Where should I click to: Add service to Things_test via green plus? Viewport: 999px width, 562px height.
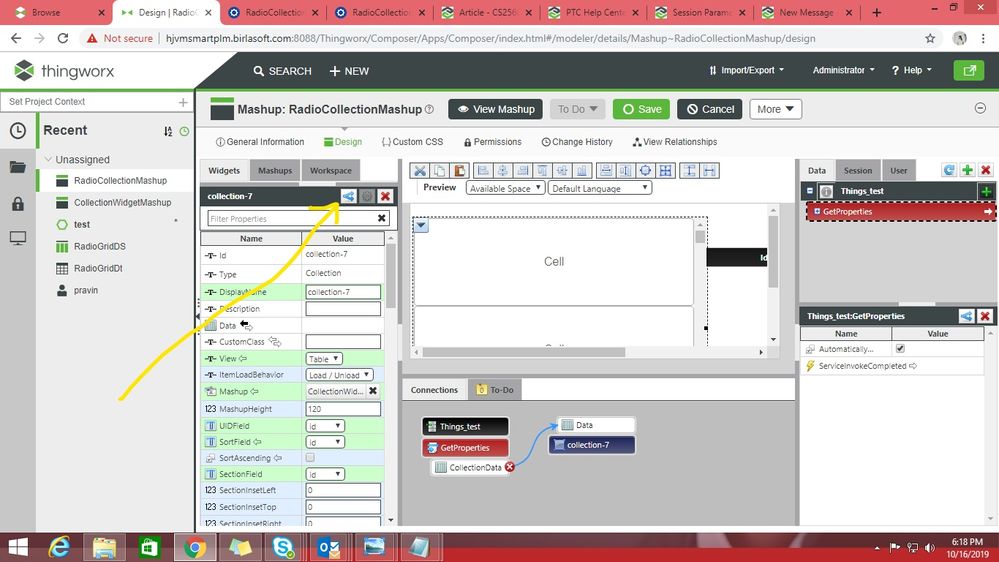click(986, 191)
